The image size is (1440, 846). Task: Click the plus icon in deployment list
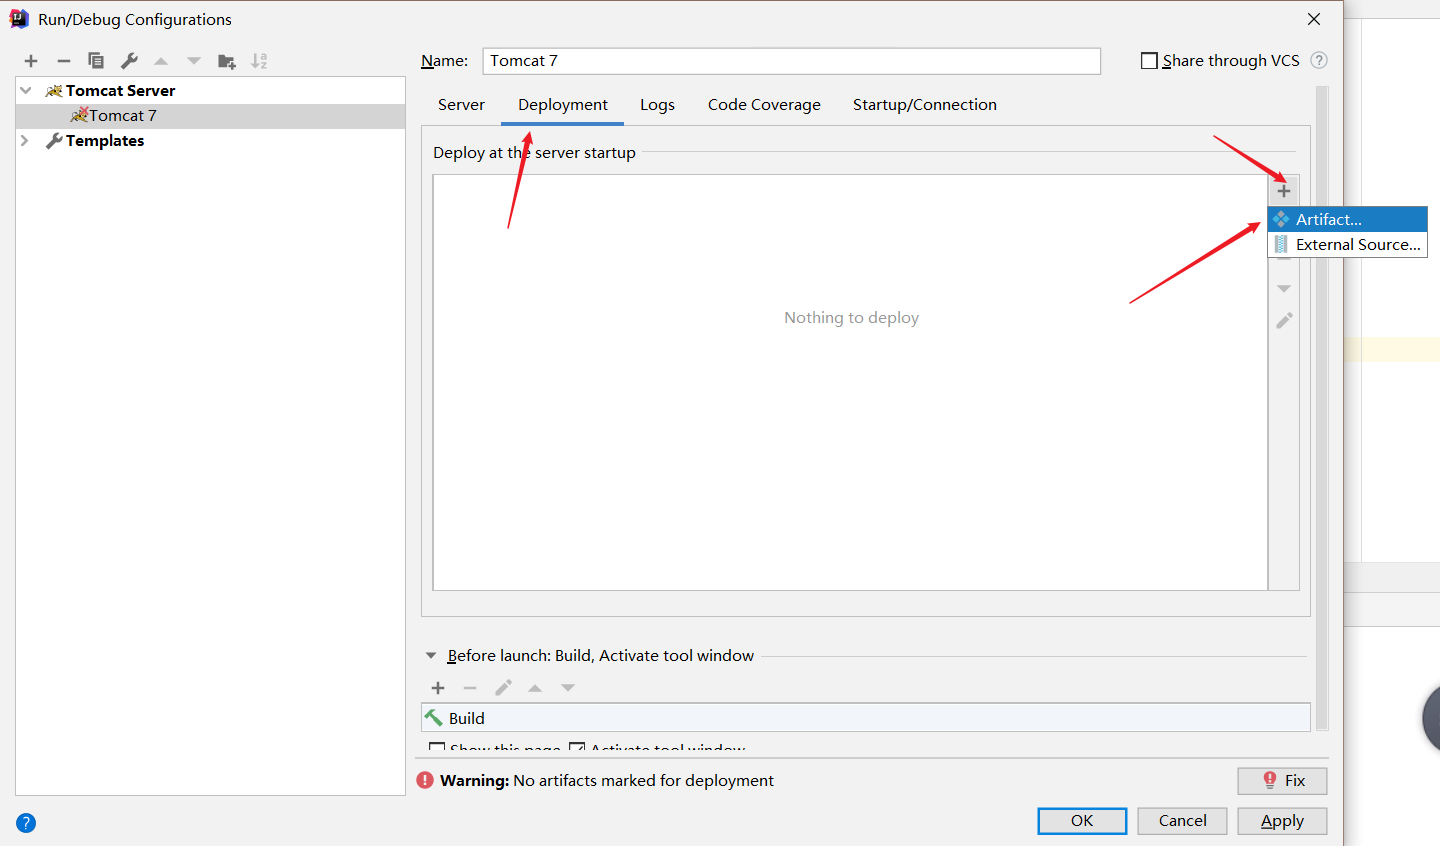pyautogui.click(x=1284, y=191)
